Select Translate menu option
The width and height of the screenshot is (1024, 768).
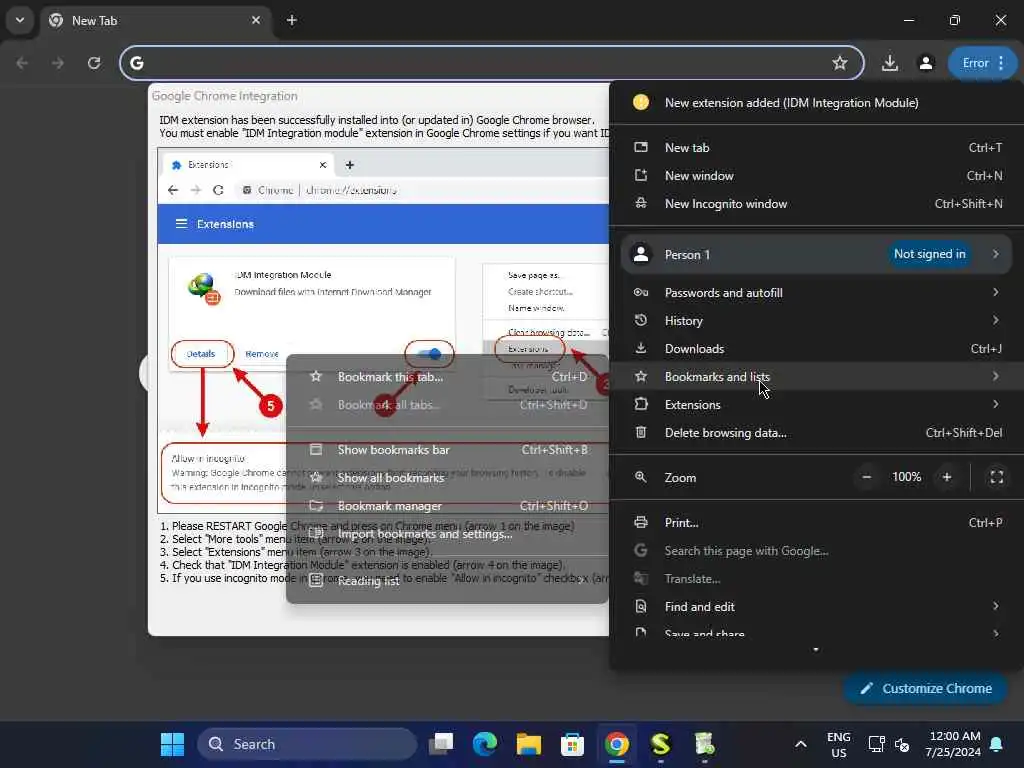[816, 579]
